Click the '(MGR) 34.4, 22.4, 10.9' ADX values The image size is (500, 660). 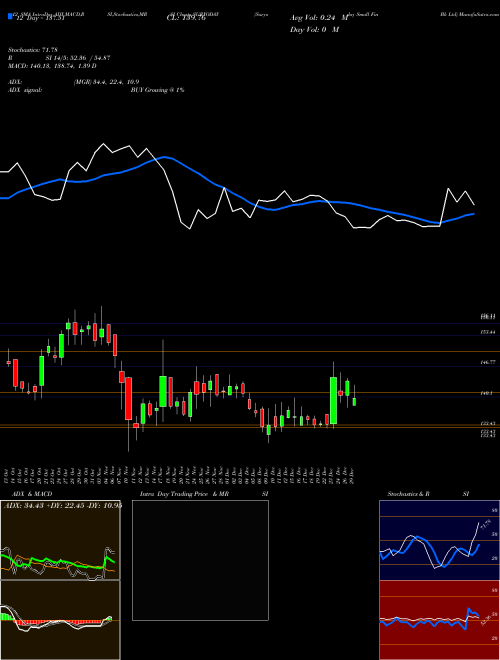pos(106,82)
